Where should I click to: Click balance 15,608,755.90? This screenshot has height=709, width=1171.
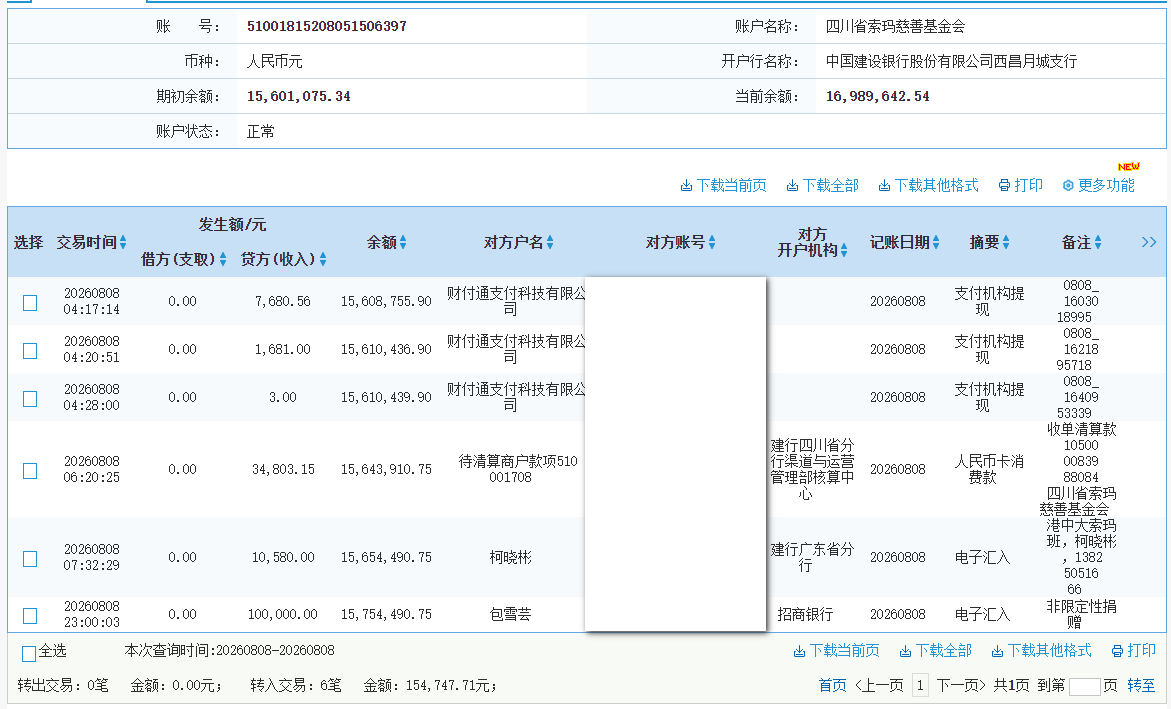386,301
